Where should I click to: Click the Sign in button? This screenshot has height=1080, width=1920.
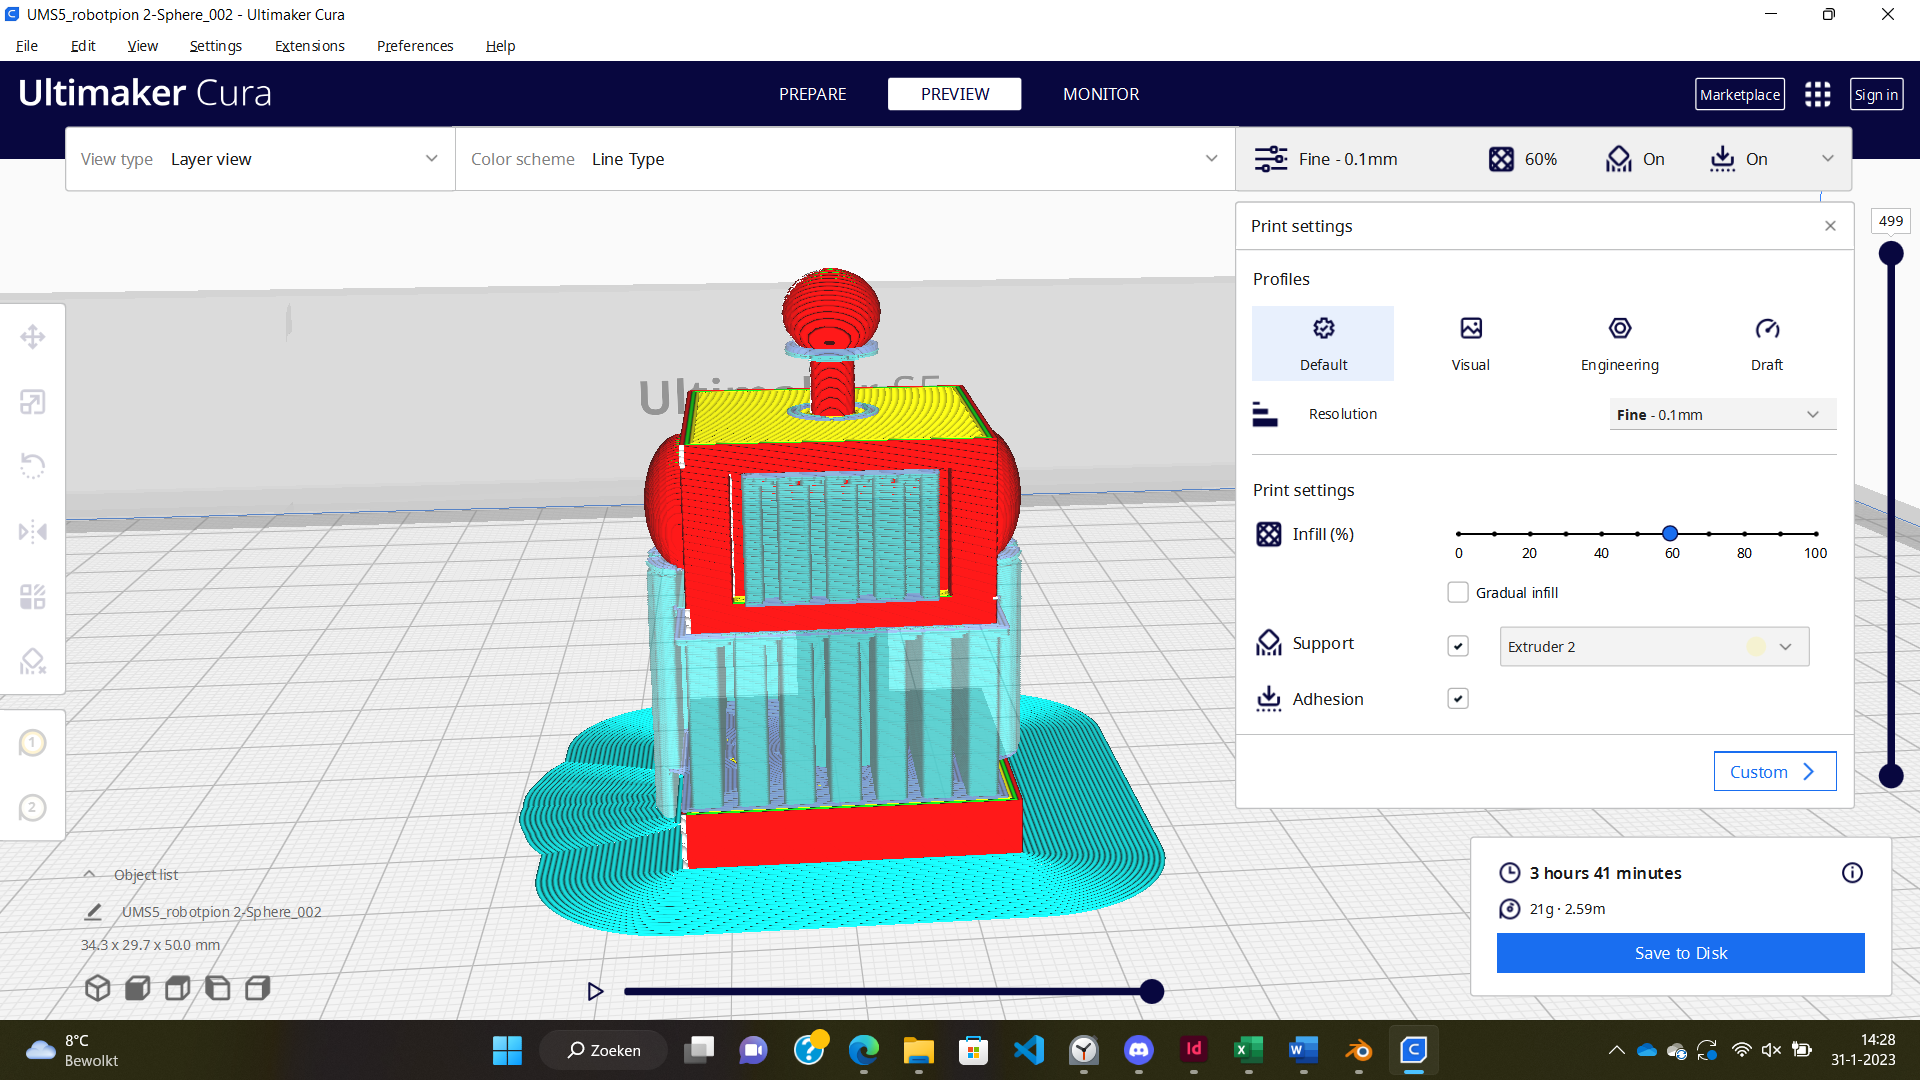click(1876, 94)
